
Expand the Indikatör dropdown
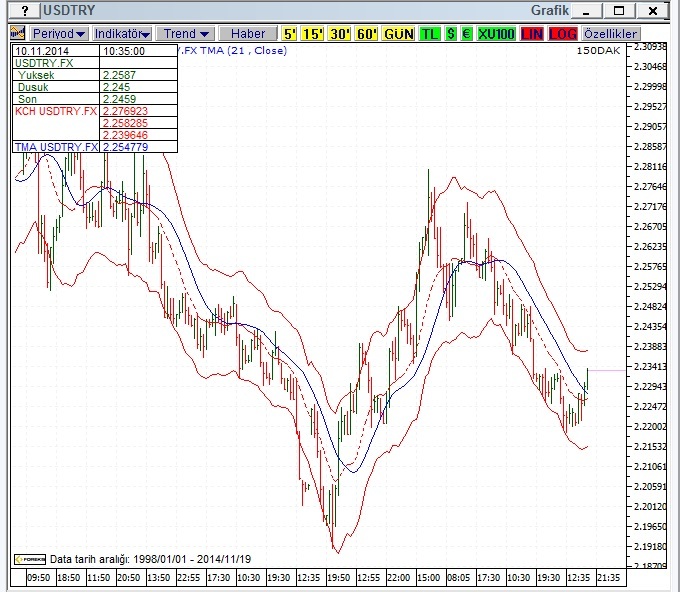122,33
